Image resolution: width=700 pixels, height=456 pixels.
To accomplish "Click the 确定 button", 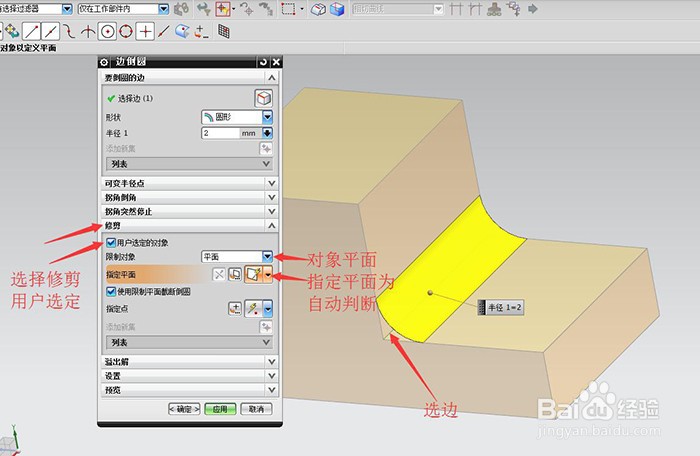I will [184, 409].
